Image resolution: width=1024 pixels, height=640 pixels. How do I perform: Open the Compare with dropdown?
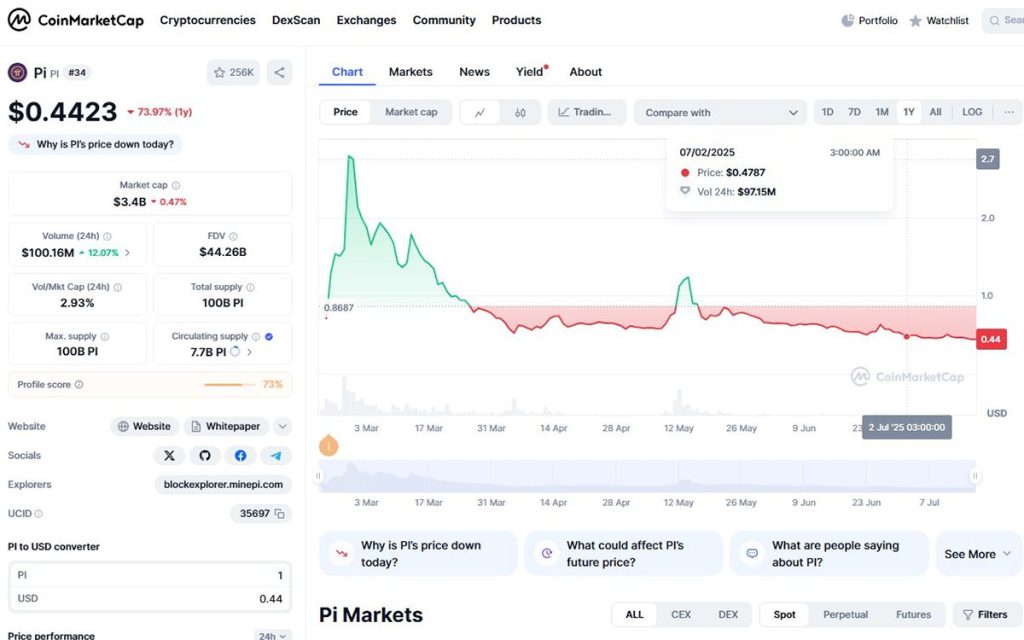coord(720,112)
